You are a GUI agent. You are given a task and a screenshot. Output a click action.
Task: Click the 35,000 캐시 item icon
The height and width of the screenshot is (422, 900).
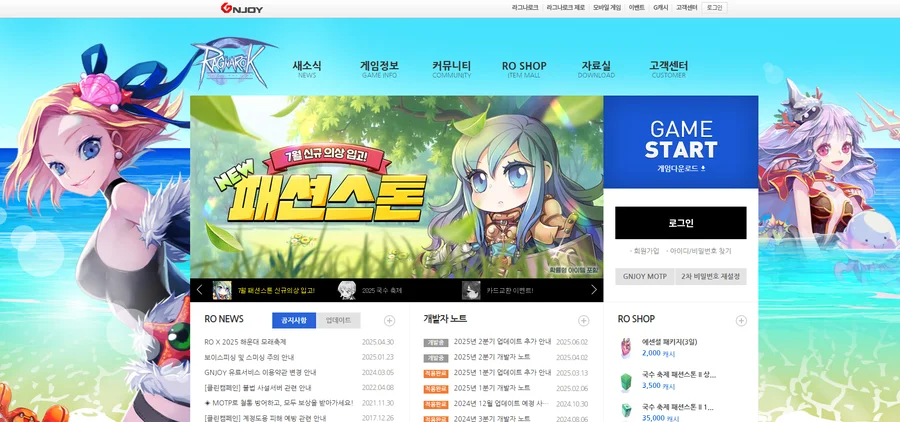625,411
